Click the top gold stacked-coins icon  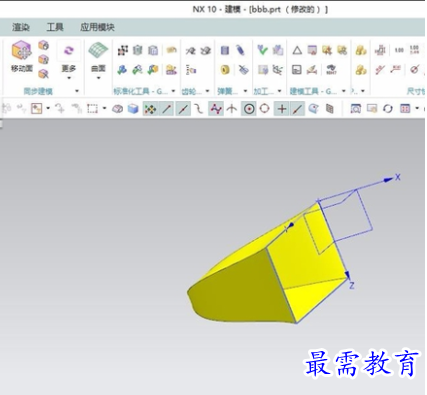click(361, 50)
